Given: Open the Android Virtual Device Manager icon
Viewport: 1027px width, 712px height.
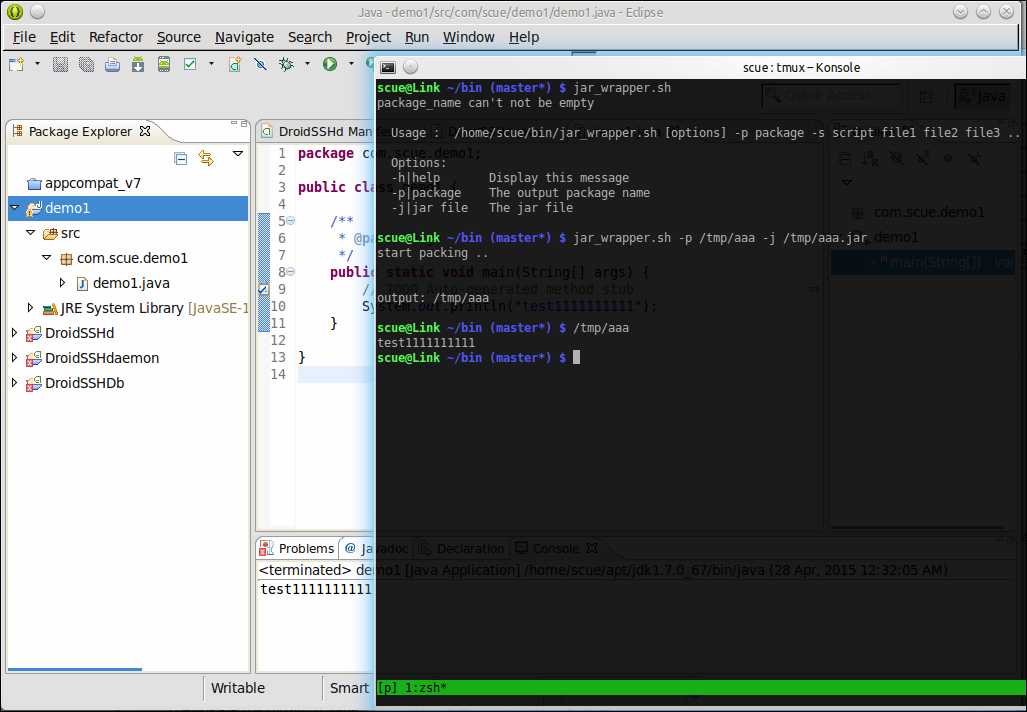Looking at the screenshot, I should click(164, 64).
